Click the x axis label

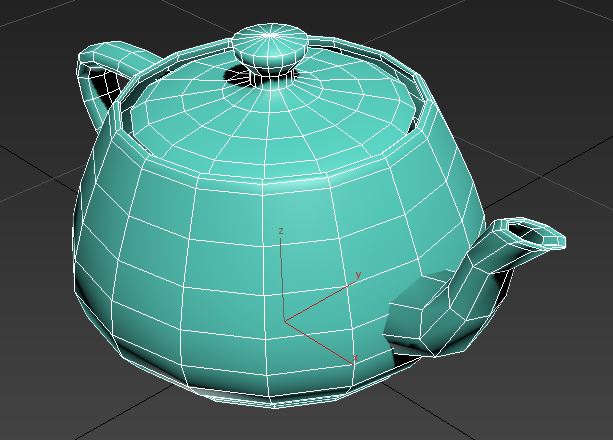click(355, 357)
